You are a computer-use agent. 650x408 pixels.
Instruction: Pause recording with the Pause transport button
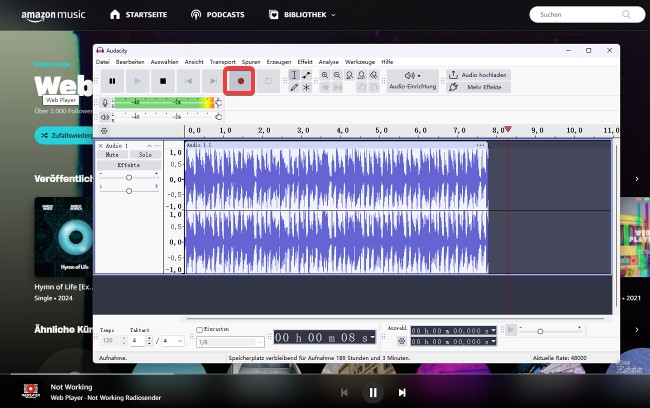[112, 81]
